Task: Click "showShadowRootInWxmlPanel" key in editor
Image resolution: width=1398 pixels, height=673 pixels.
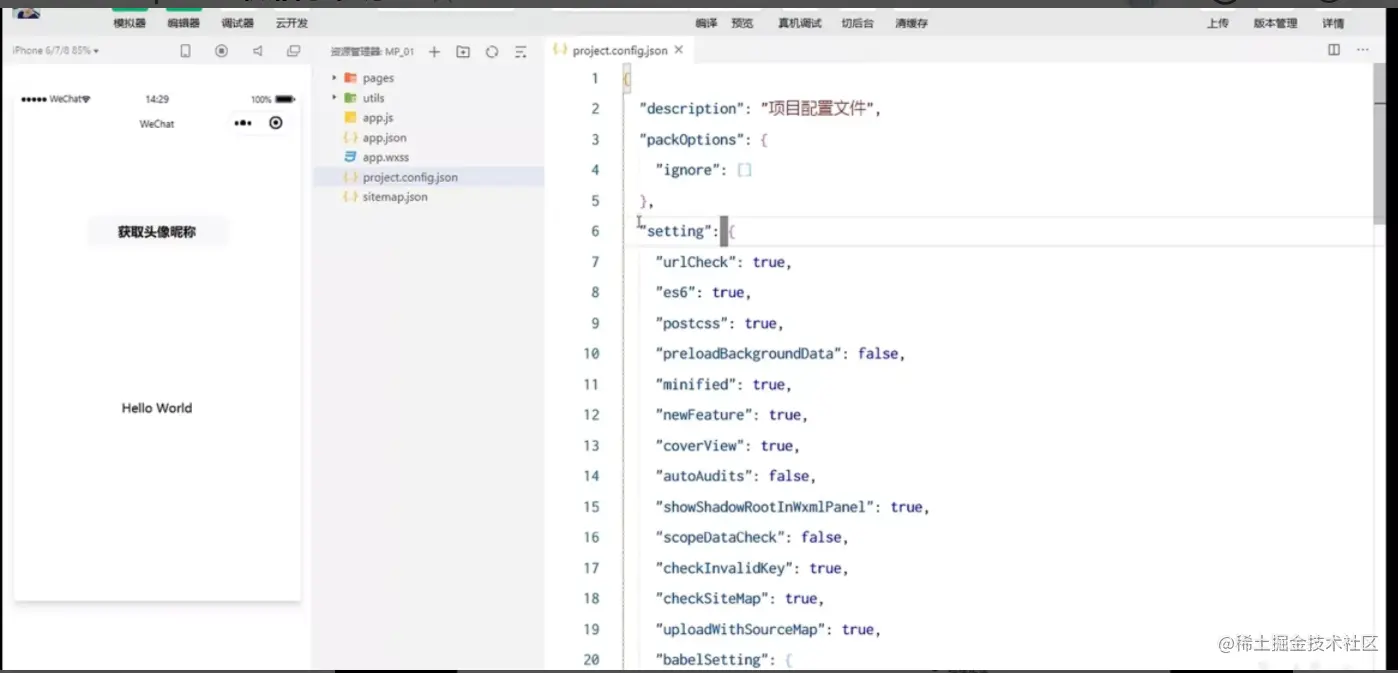Action: (x=767, y=507)
